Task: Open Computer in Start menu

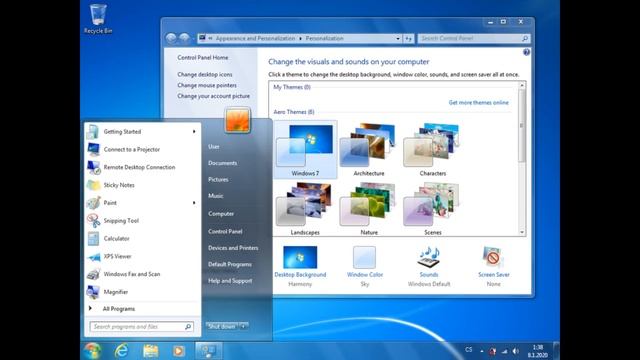Action: pos(221,213)
